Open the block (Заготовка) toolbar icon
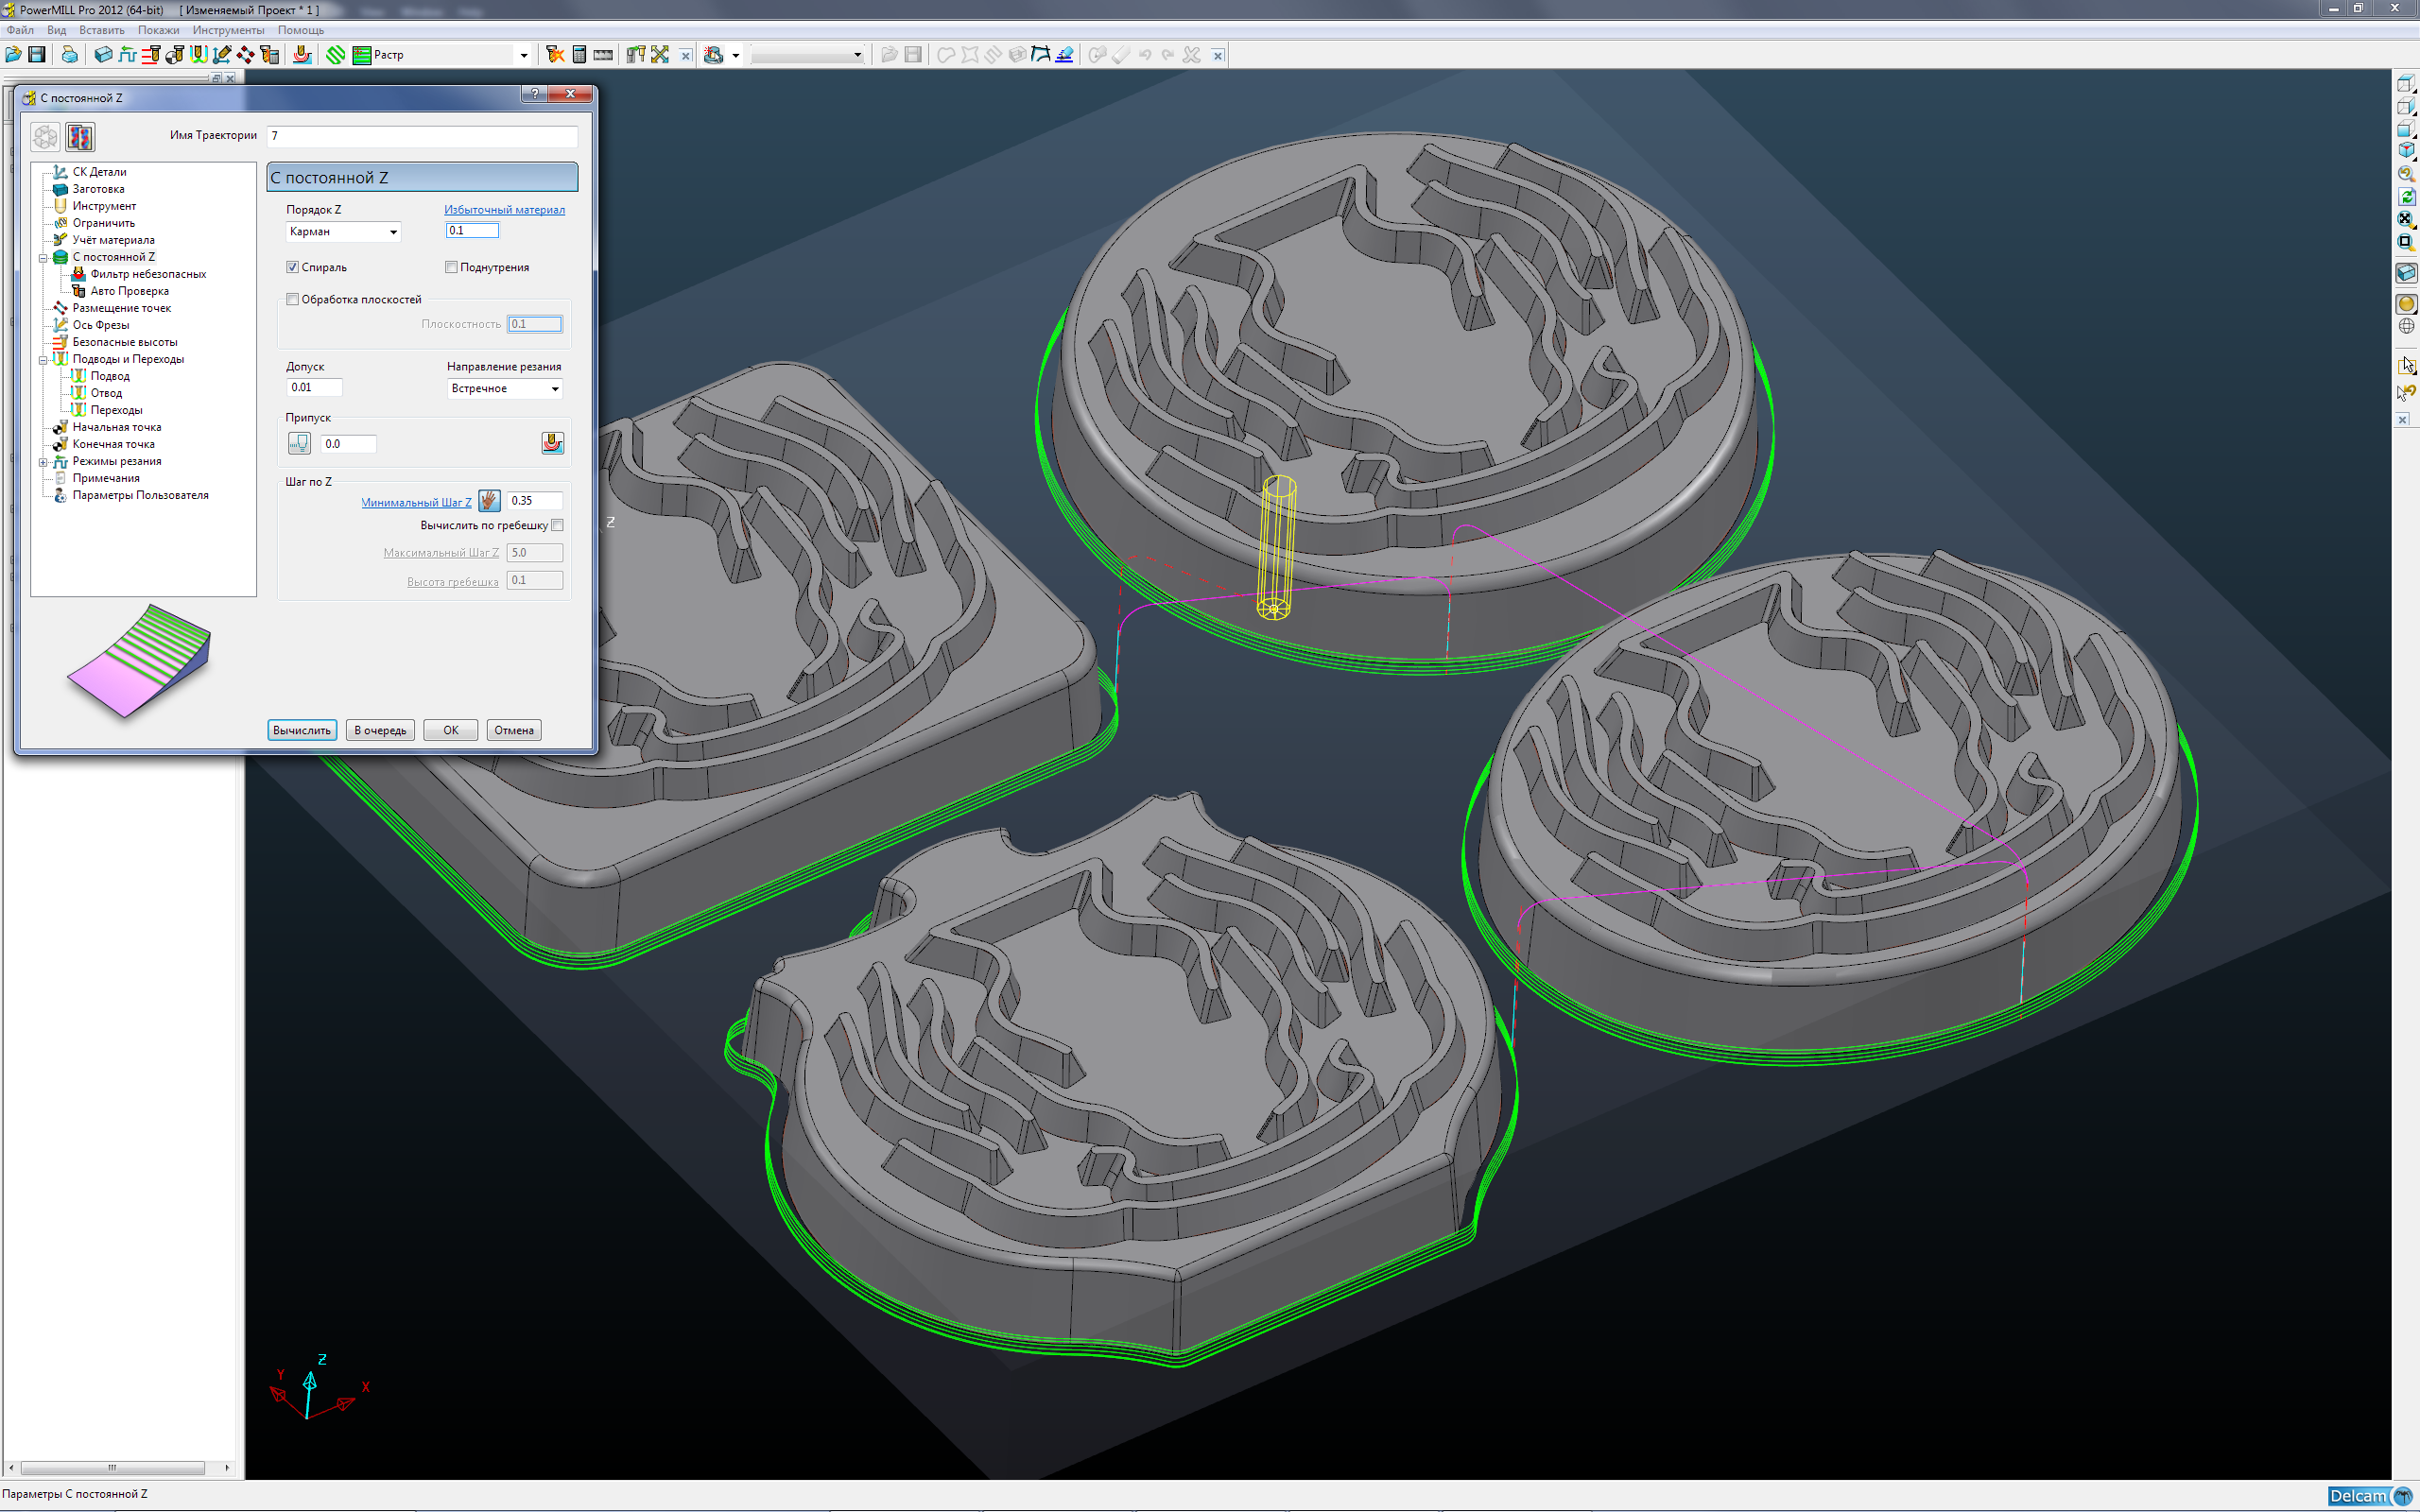 click(x=103, y=55)
